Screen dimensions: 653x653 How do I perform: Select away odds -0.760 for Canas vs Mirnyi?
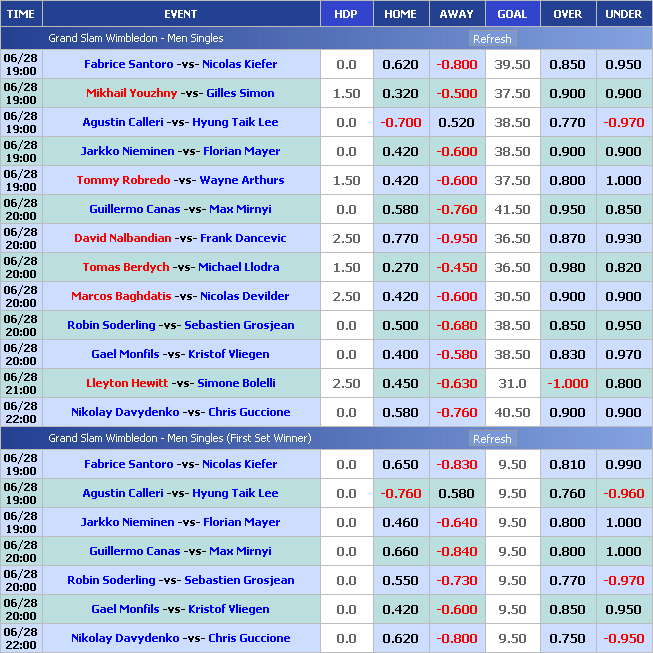(456, 209)
